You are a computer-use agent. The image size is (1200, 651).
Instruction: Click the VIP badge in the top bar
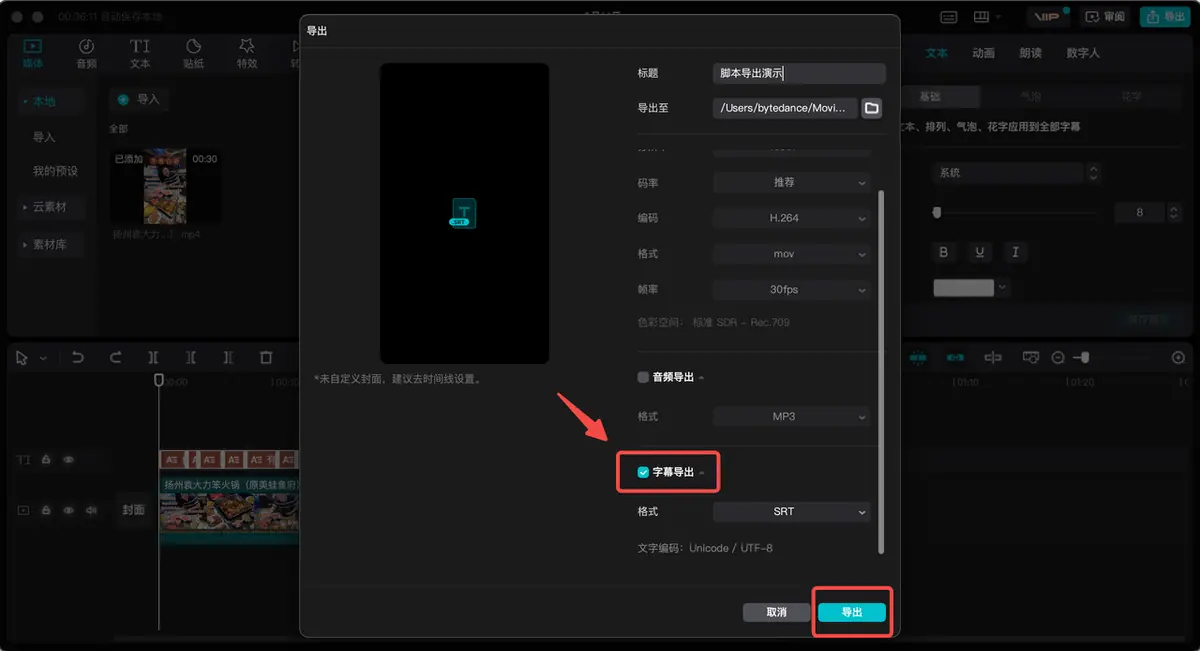[x=1047, y=17]
